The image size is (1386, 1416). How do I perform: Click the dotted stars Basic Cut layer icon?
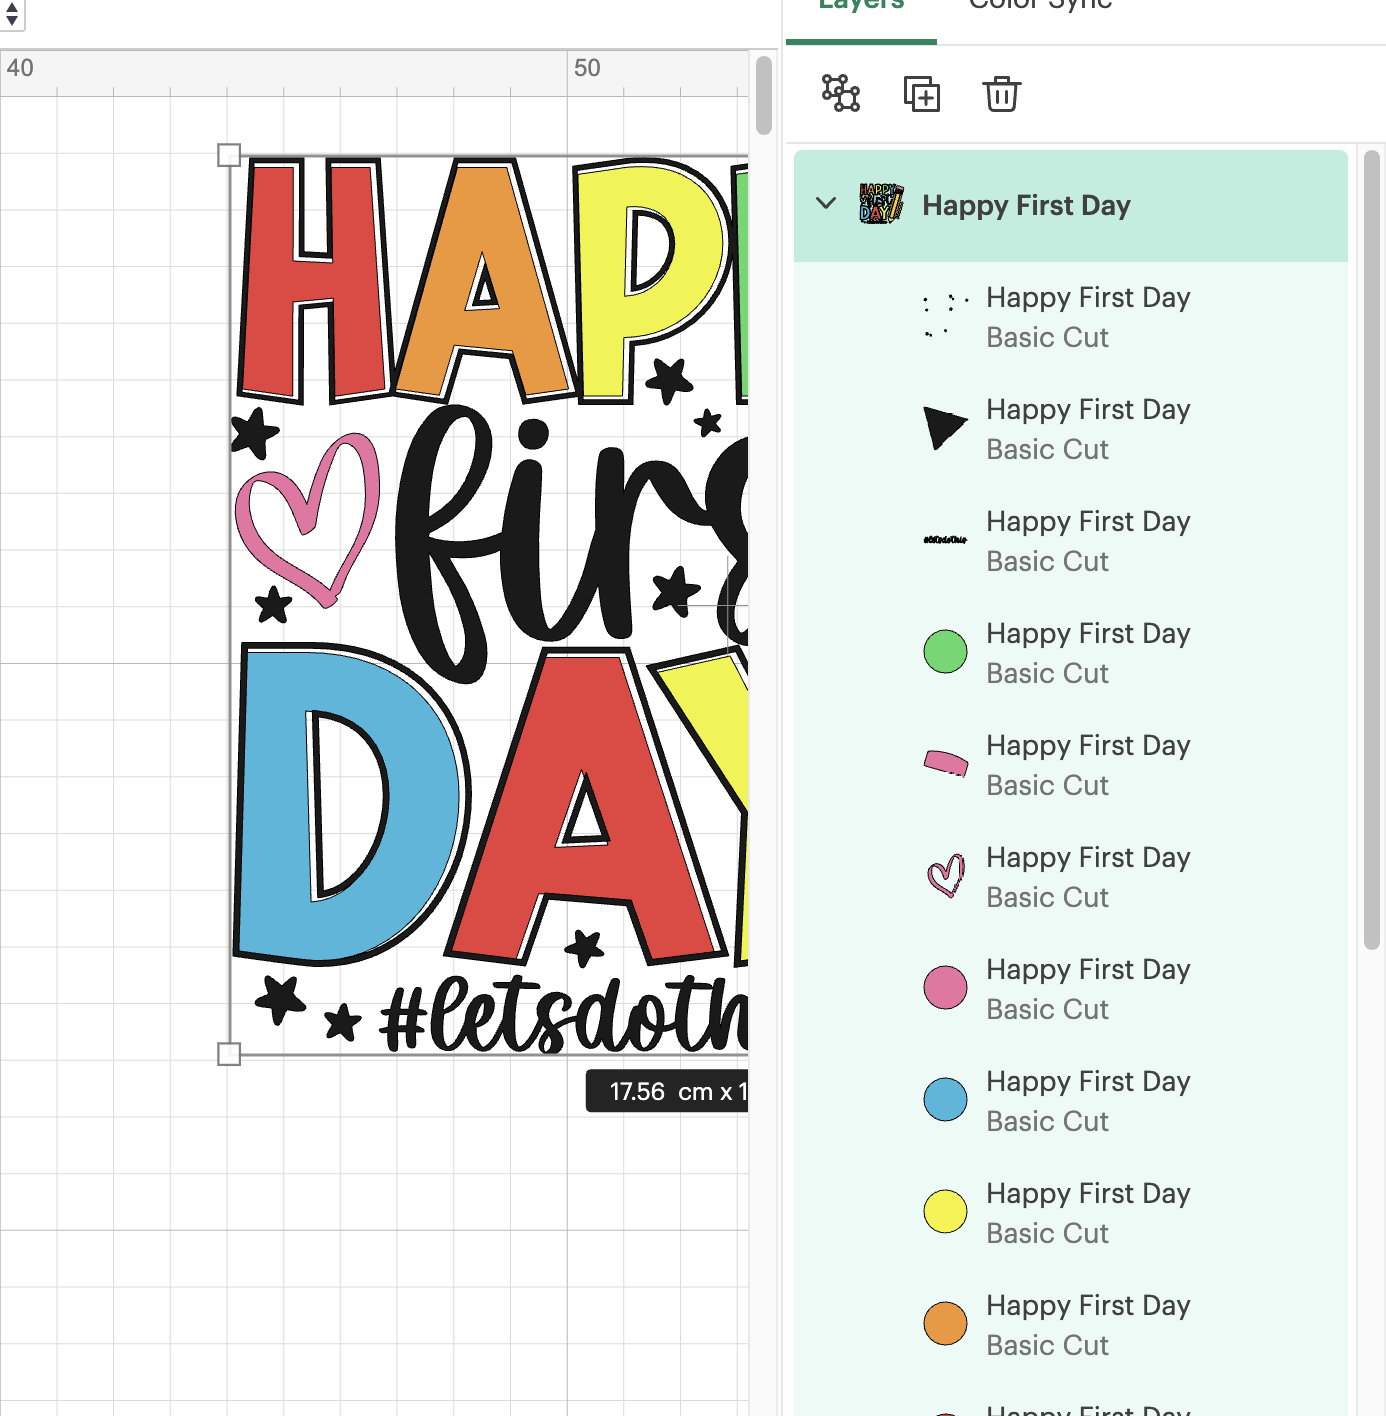click(943, 316)
